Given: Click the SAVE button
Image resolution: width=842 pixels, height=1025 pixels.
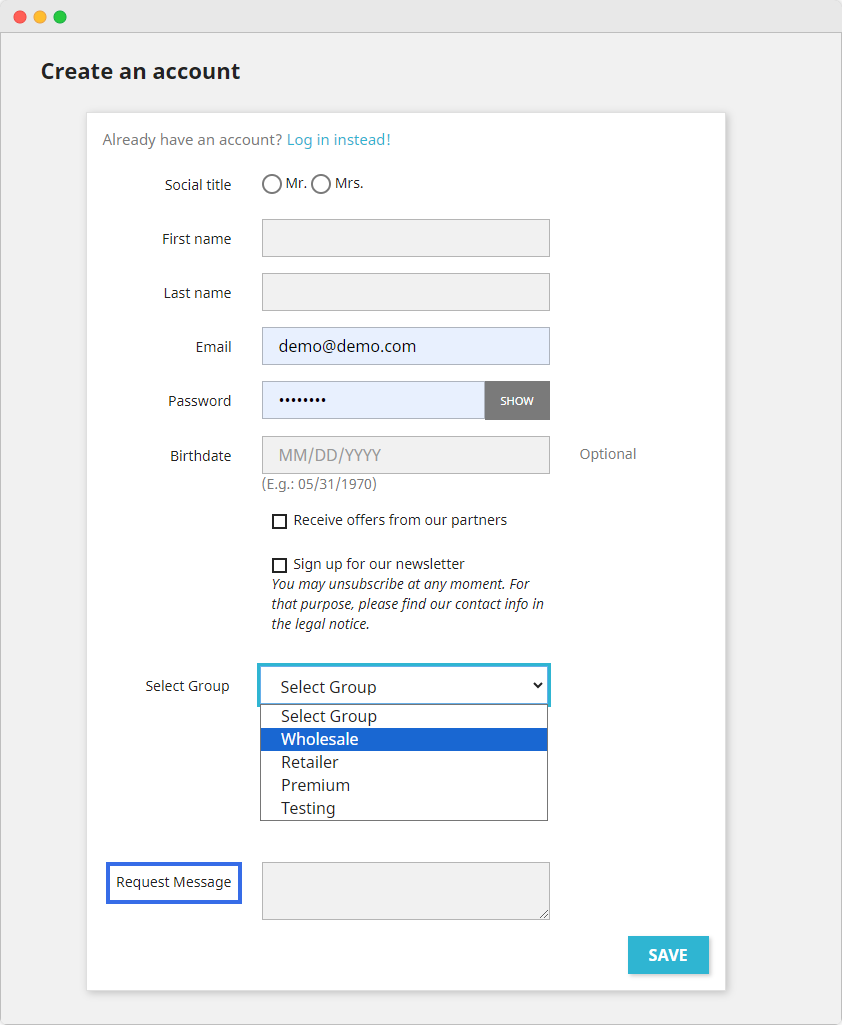Looking at the screenshot, I should [x=667, y=955].
